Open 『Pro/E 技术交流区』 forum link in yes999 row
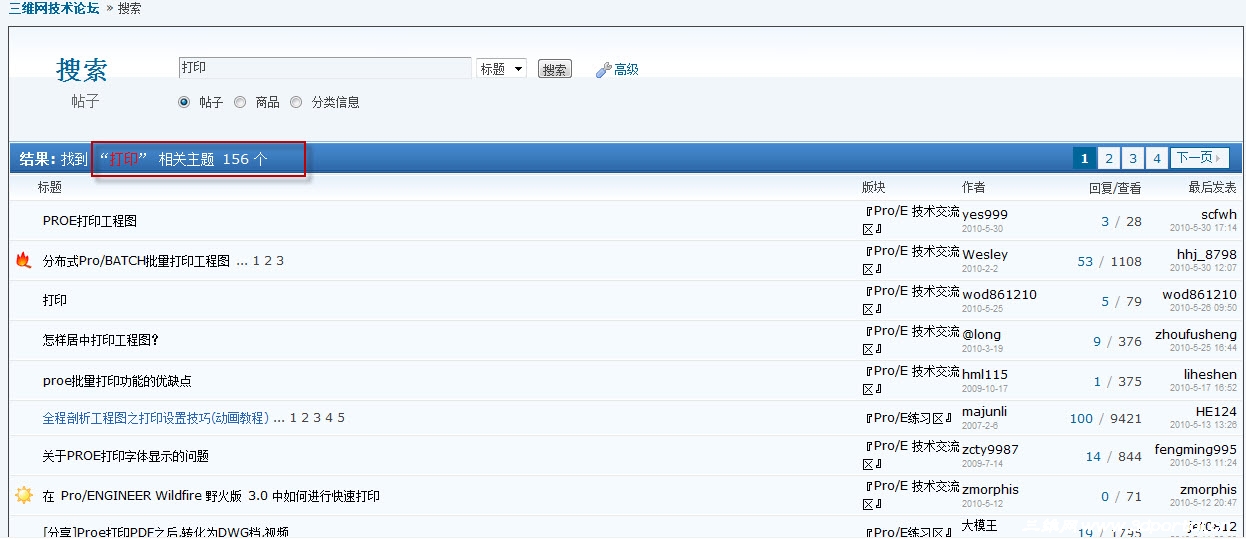This screenshot has height=539, width=1246. [911, 220]
